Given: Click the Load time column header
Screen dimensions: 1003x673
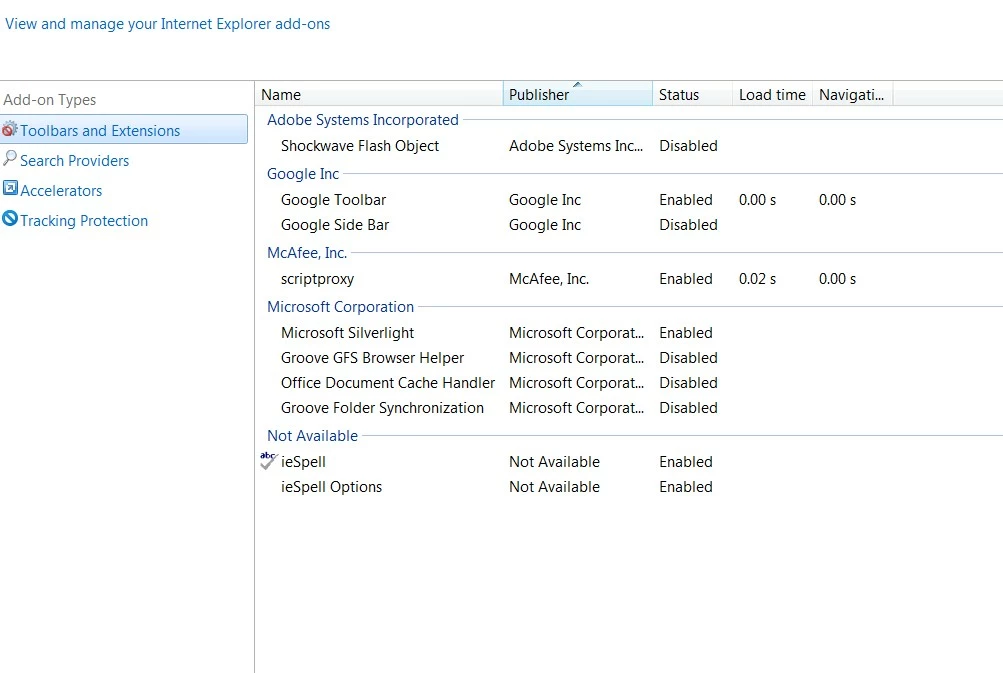Looking at the screenshot, I should coord(771,95).
